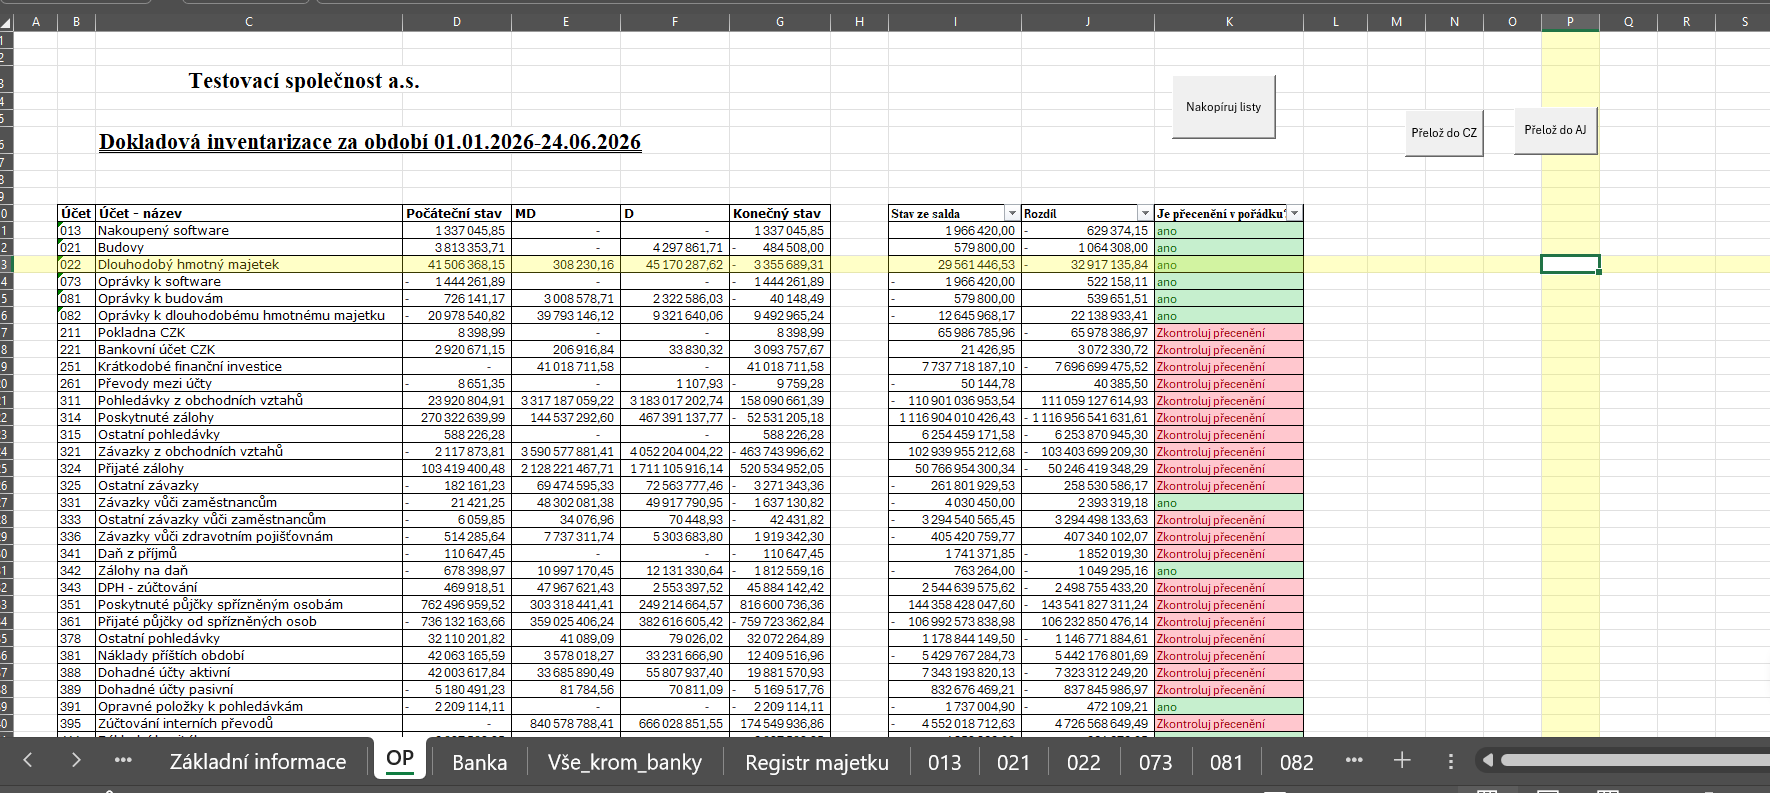Select column I header
Screen dimensions: 1770x793
pos(955,21)
